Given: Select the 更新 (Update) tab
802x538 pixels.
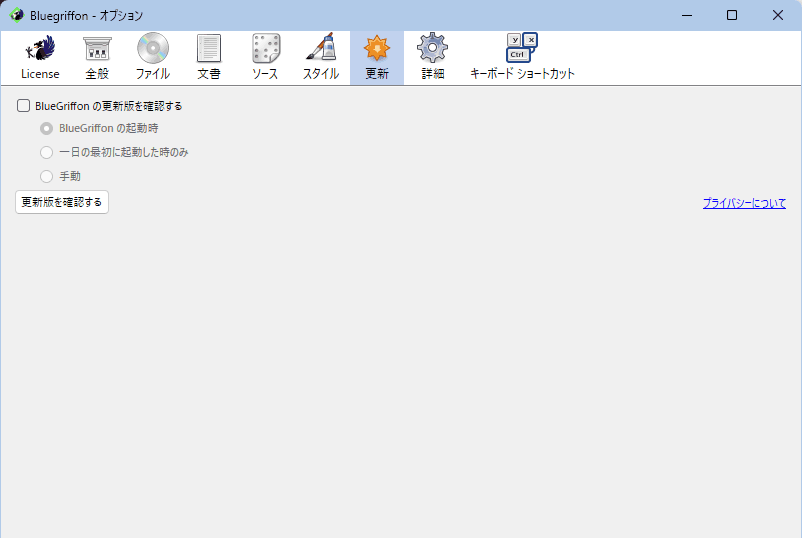Looking at the screenshot, I should (377, 57).
